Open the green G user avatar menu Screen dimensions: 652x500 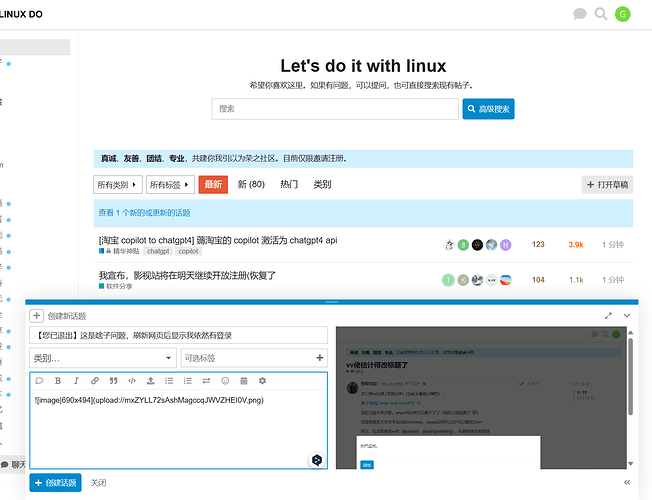622,14
